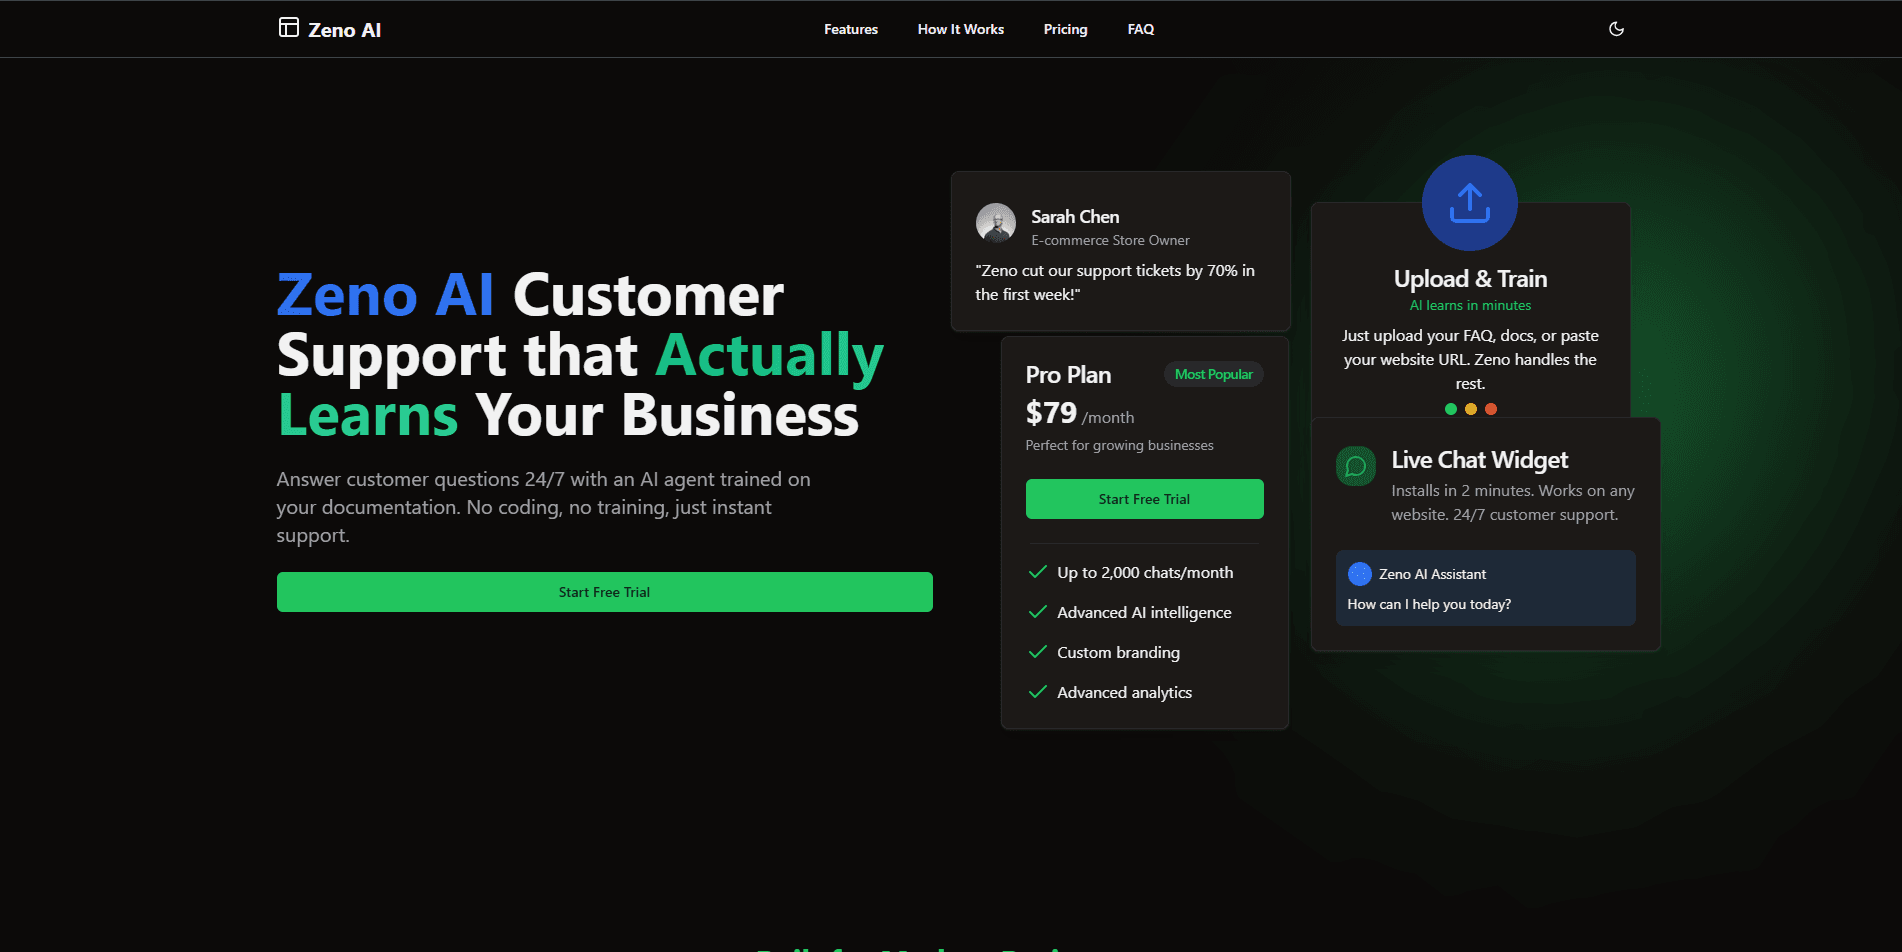Click the blue Zeno AI Assistant avatar

[x=1360, y=574]
